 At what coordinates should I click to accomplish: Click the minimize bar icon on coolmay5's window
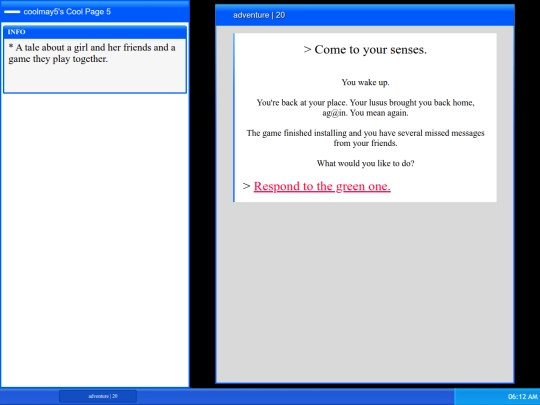pos(12,12)
